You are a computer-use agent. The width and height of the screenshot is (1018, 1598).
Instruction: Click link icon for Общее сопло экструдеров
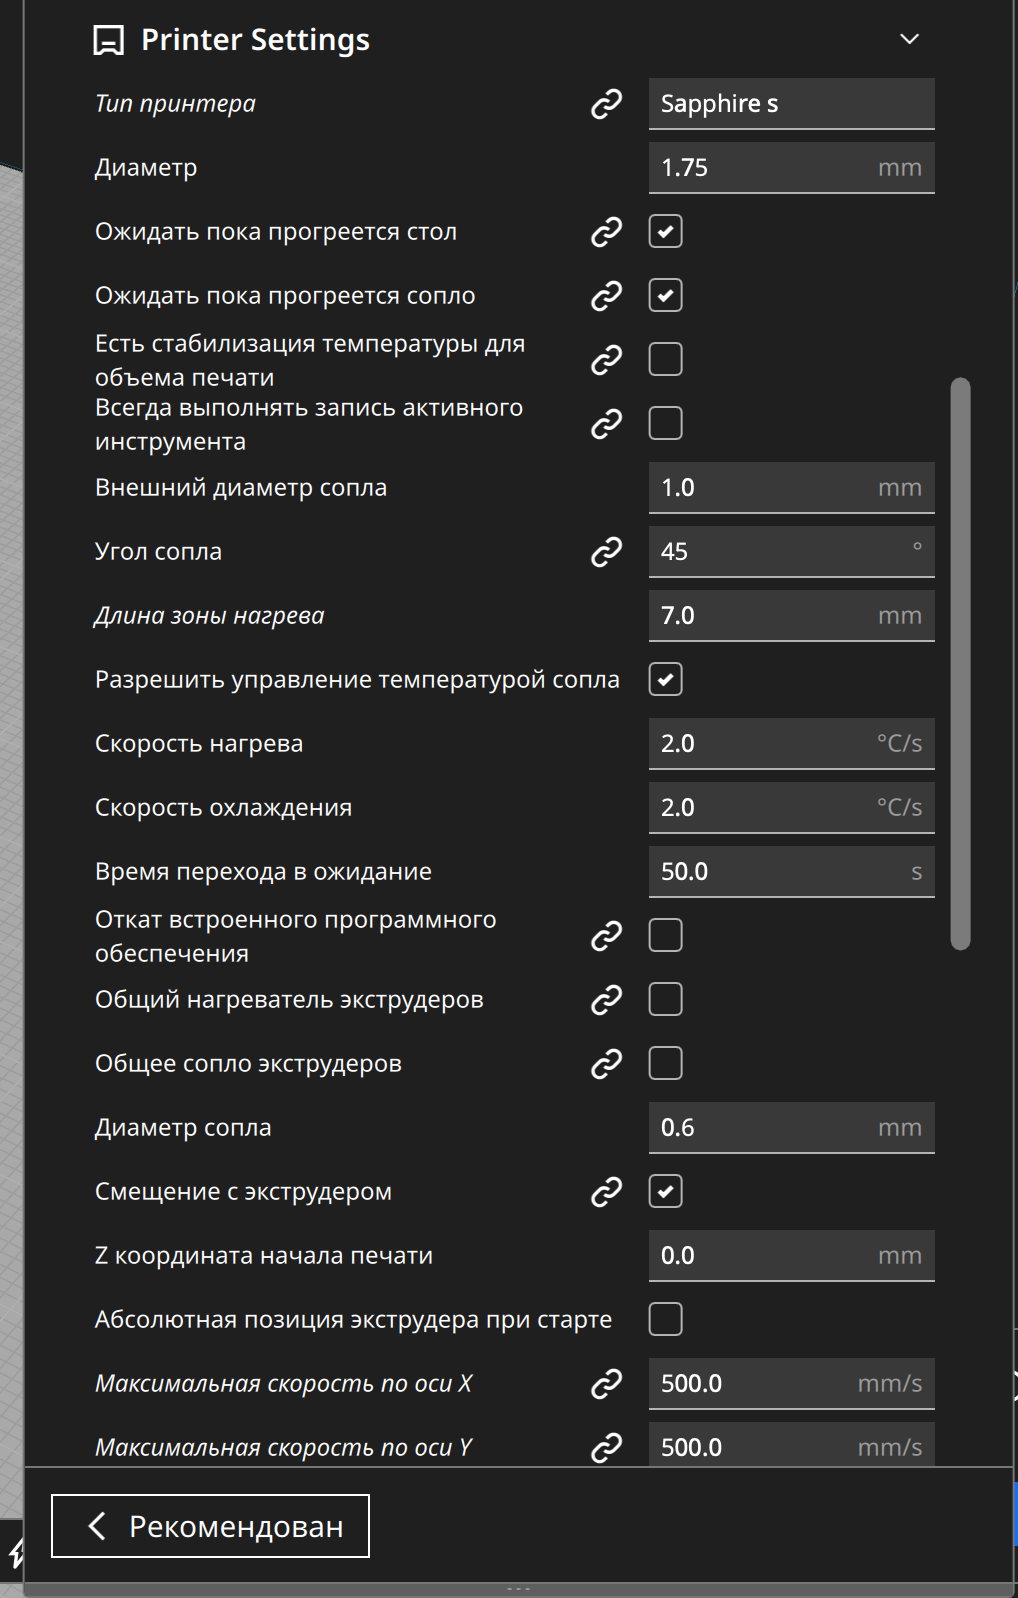click(606, 1064)
